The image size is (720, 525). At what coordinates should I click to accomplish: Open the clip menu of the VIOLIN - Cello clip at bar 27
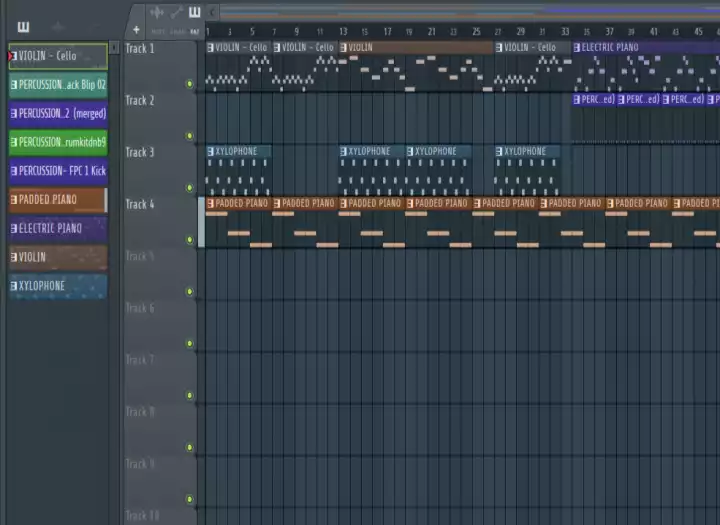tap(499, 47)
